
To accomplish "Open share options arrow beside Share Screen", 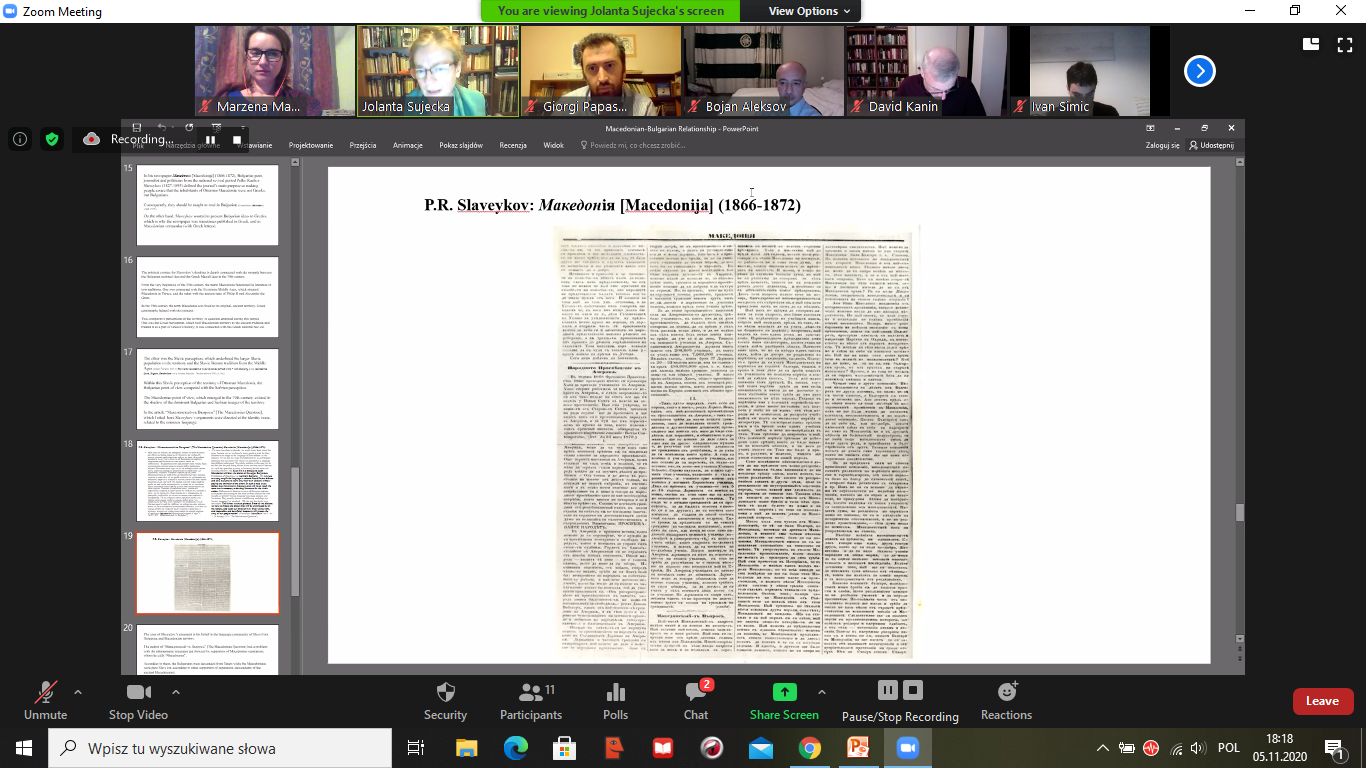I will 823,692.
